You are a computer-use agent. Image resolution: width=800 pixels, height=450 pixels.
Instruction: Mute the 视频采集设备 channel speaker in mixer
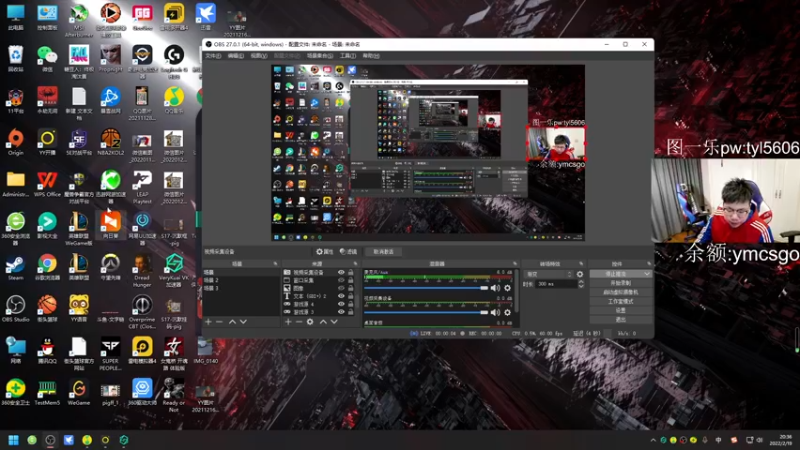[x=495, y=312]
